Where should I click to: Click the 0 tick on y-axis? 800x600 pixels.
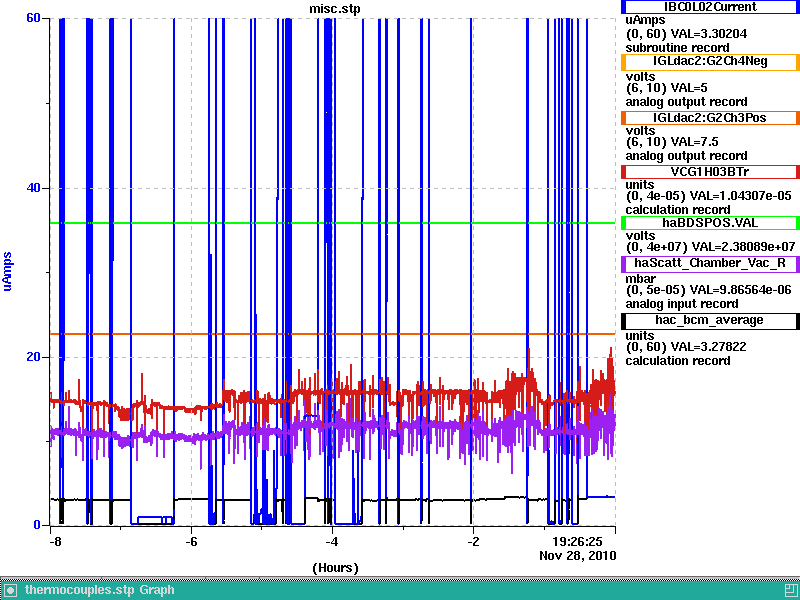click(x=37, y=524)
